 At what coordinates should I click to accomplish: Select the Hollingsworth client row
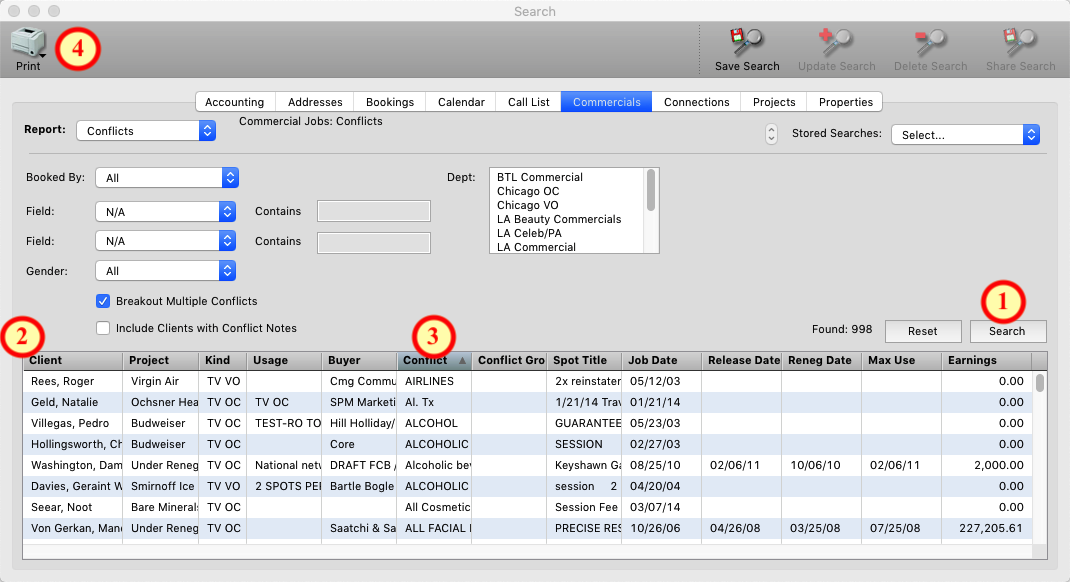point(527,444)
